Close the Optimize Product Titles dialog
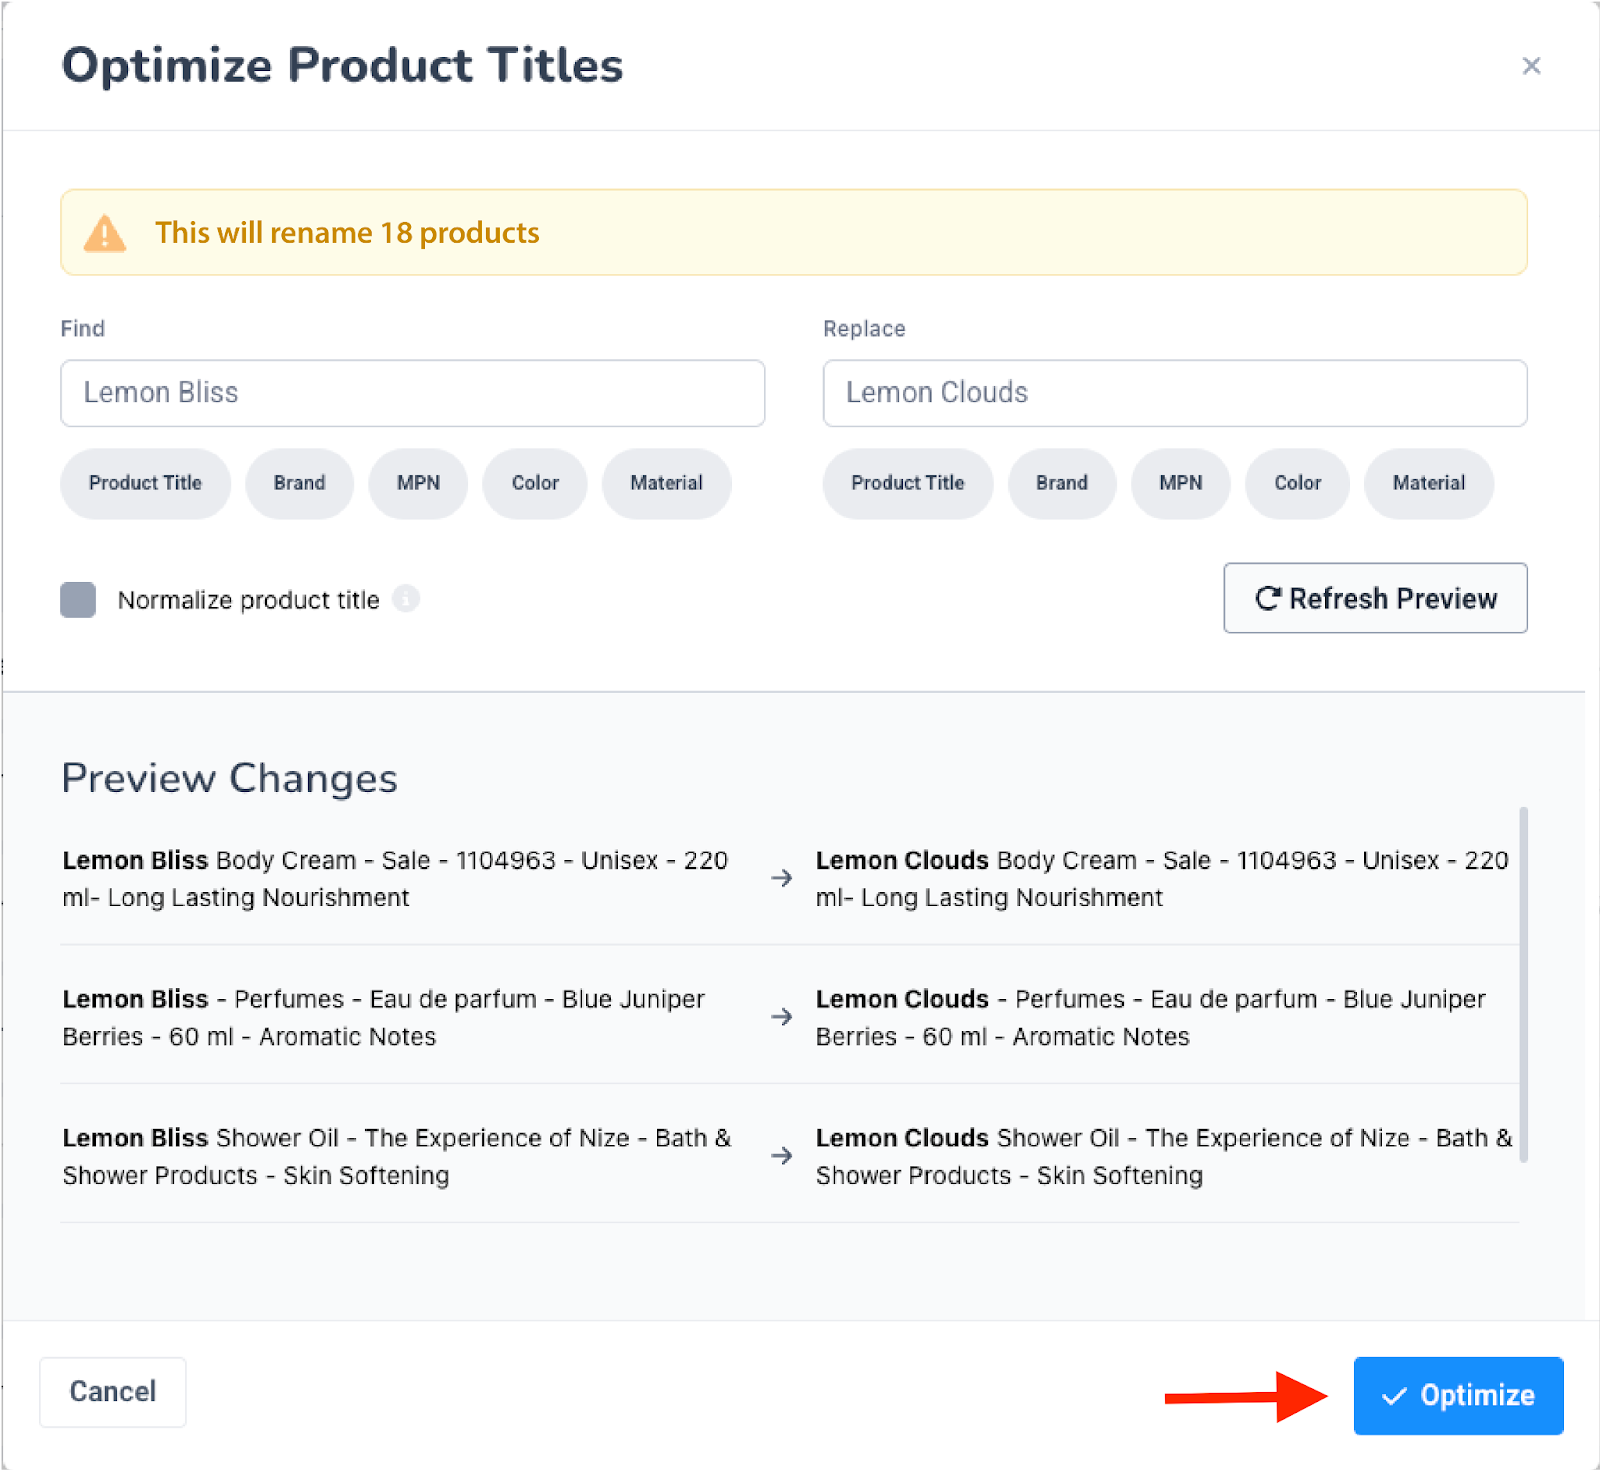This screenshot has height=1470, width=1600. (1530, 66)
